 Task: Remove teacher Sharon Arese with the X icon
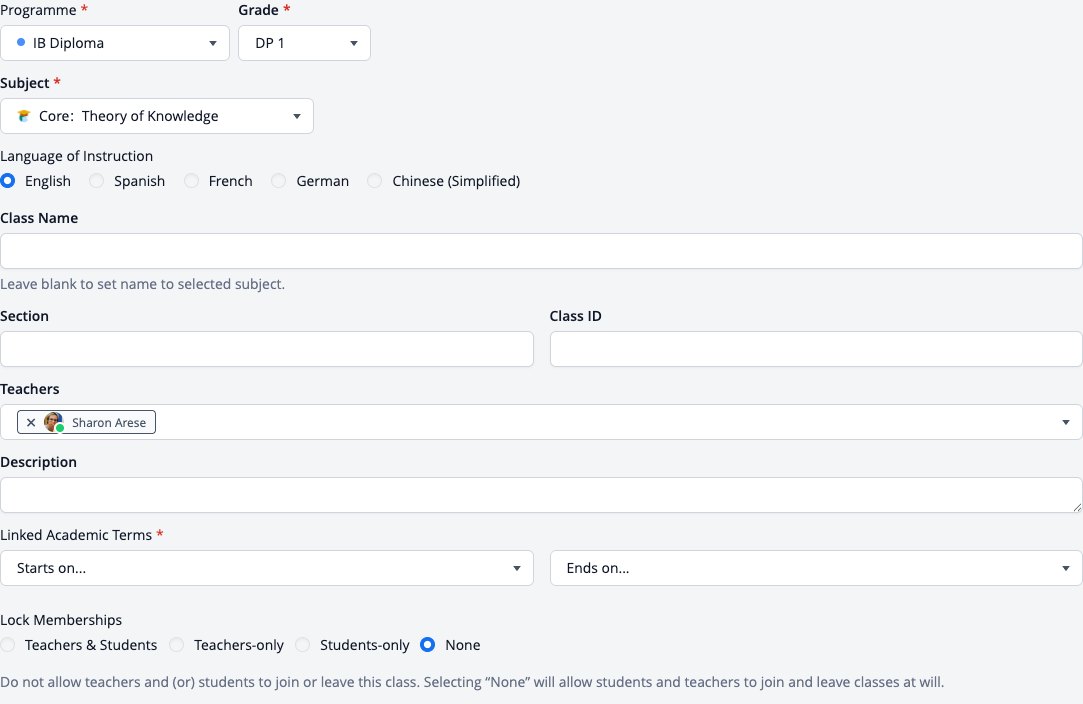pyautogui.click(x=30, y=422)
